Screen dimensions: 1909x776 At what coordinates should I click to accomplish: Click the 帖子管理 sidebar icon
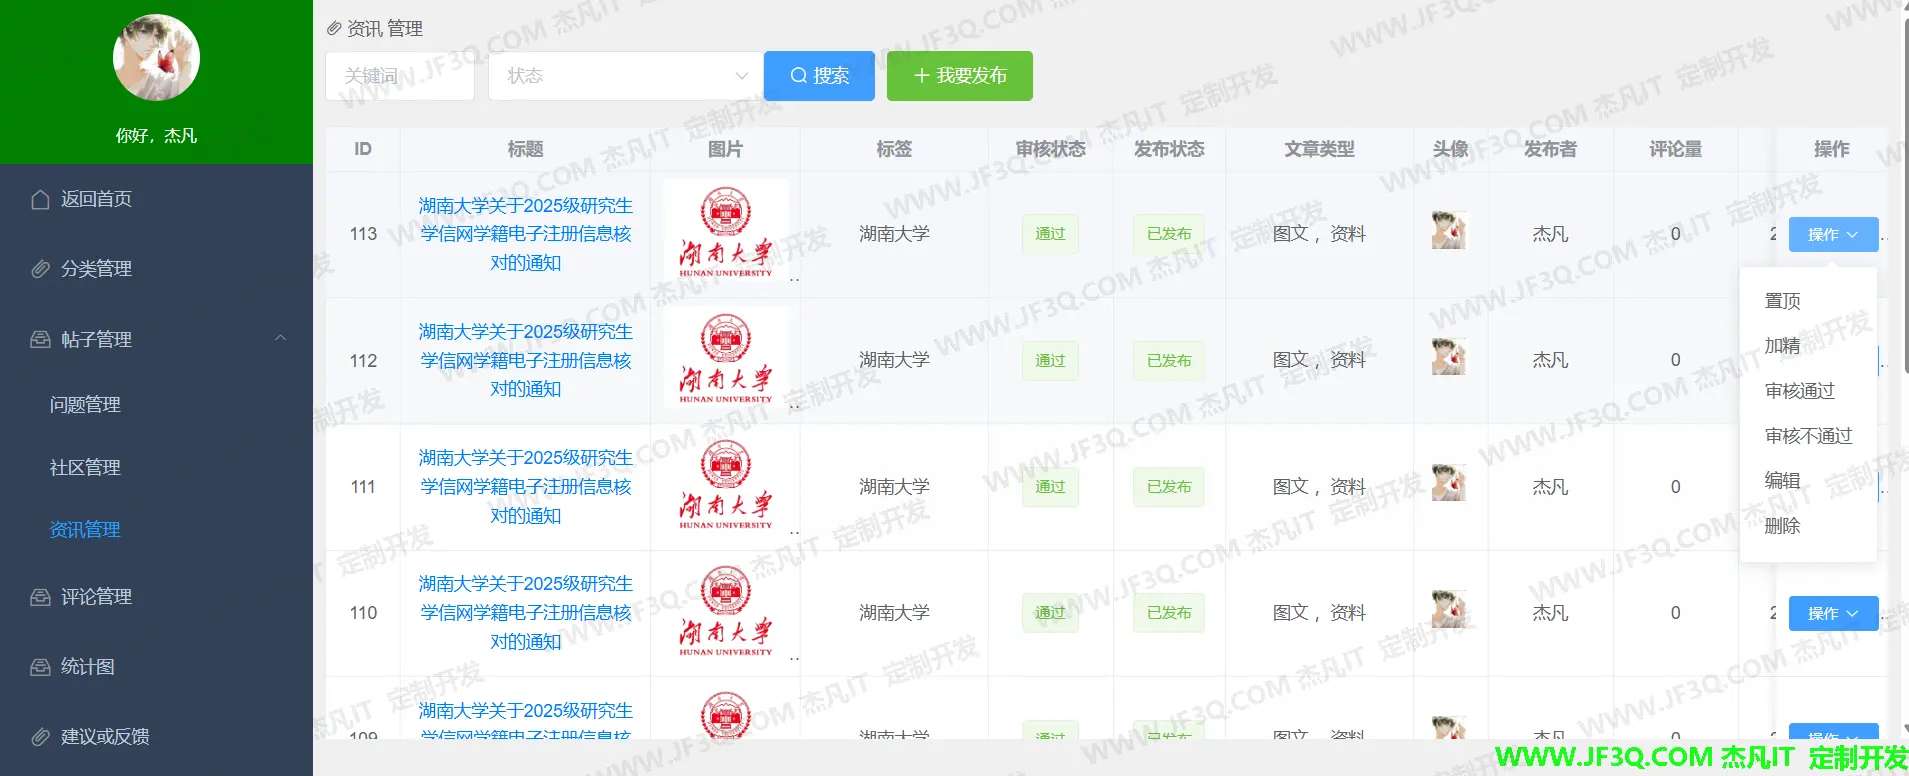click(40, 340)
